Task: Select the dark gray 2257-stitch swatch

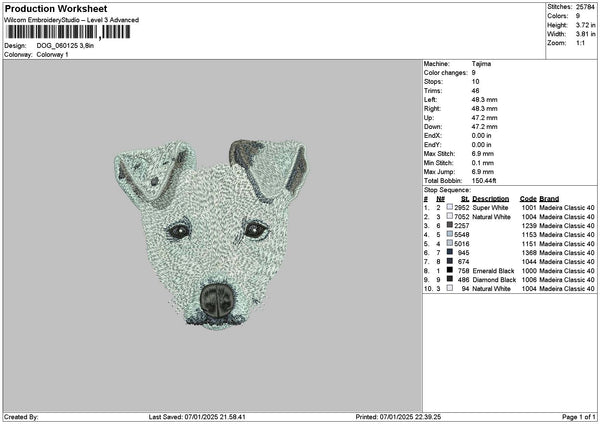Action: pyautogui.click(x=450, y=225)
